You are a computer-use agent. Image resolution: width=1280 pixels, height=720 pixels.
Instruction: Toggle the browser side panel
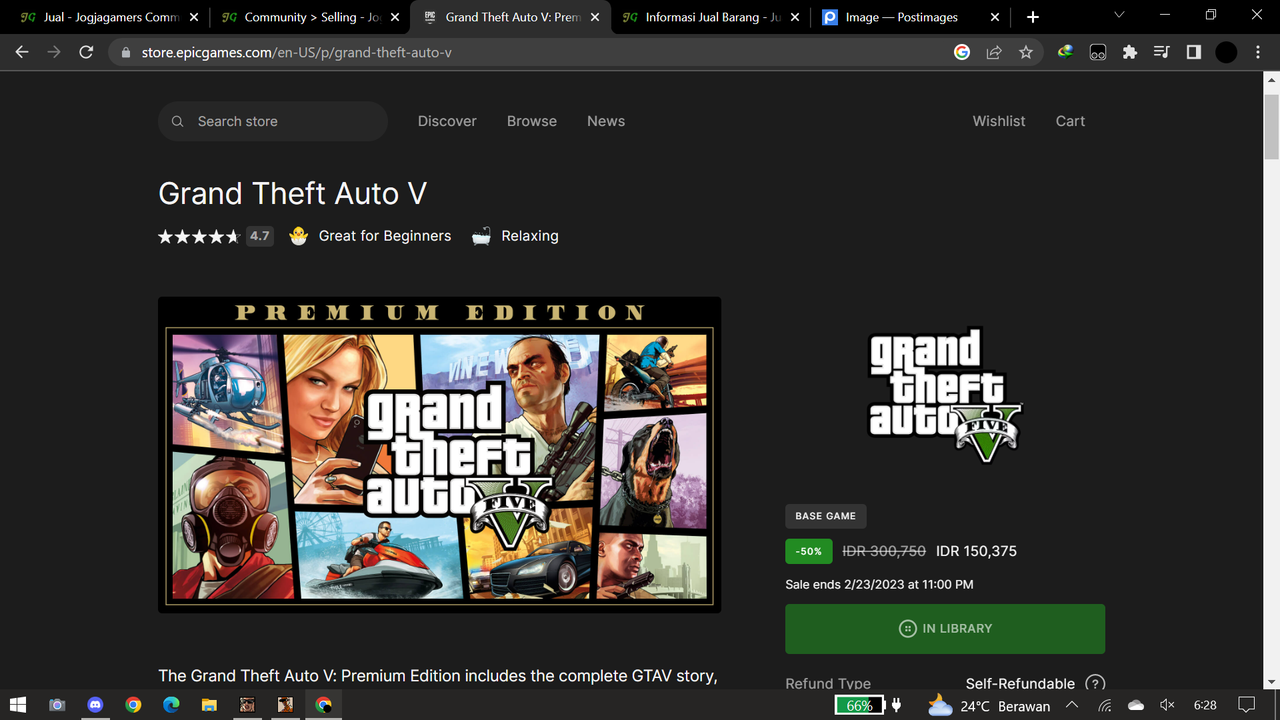coord(1194,52)
